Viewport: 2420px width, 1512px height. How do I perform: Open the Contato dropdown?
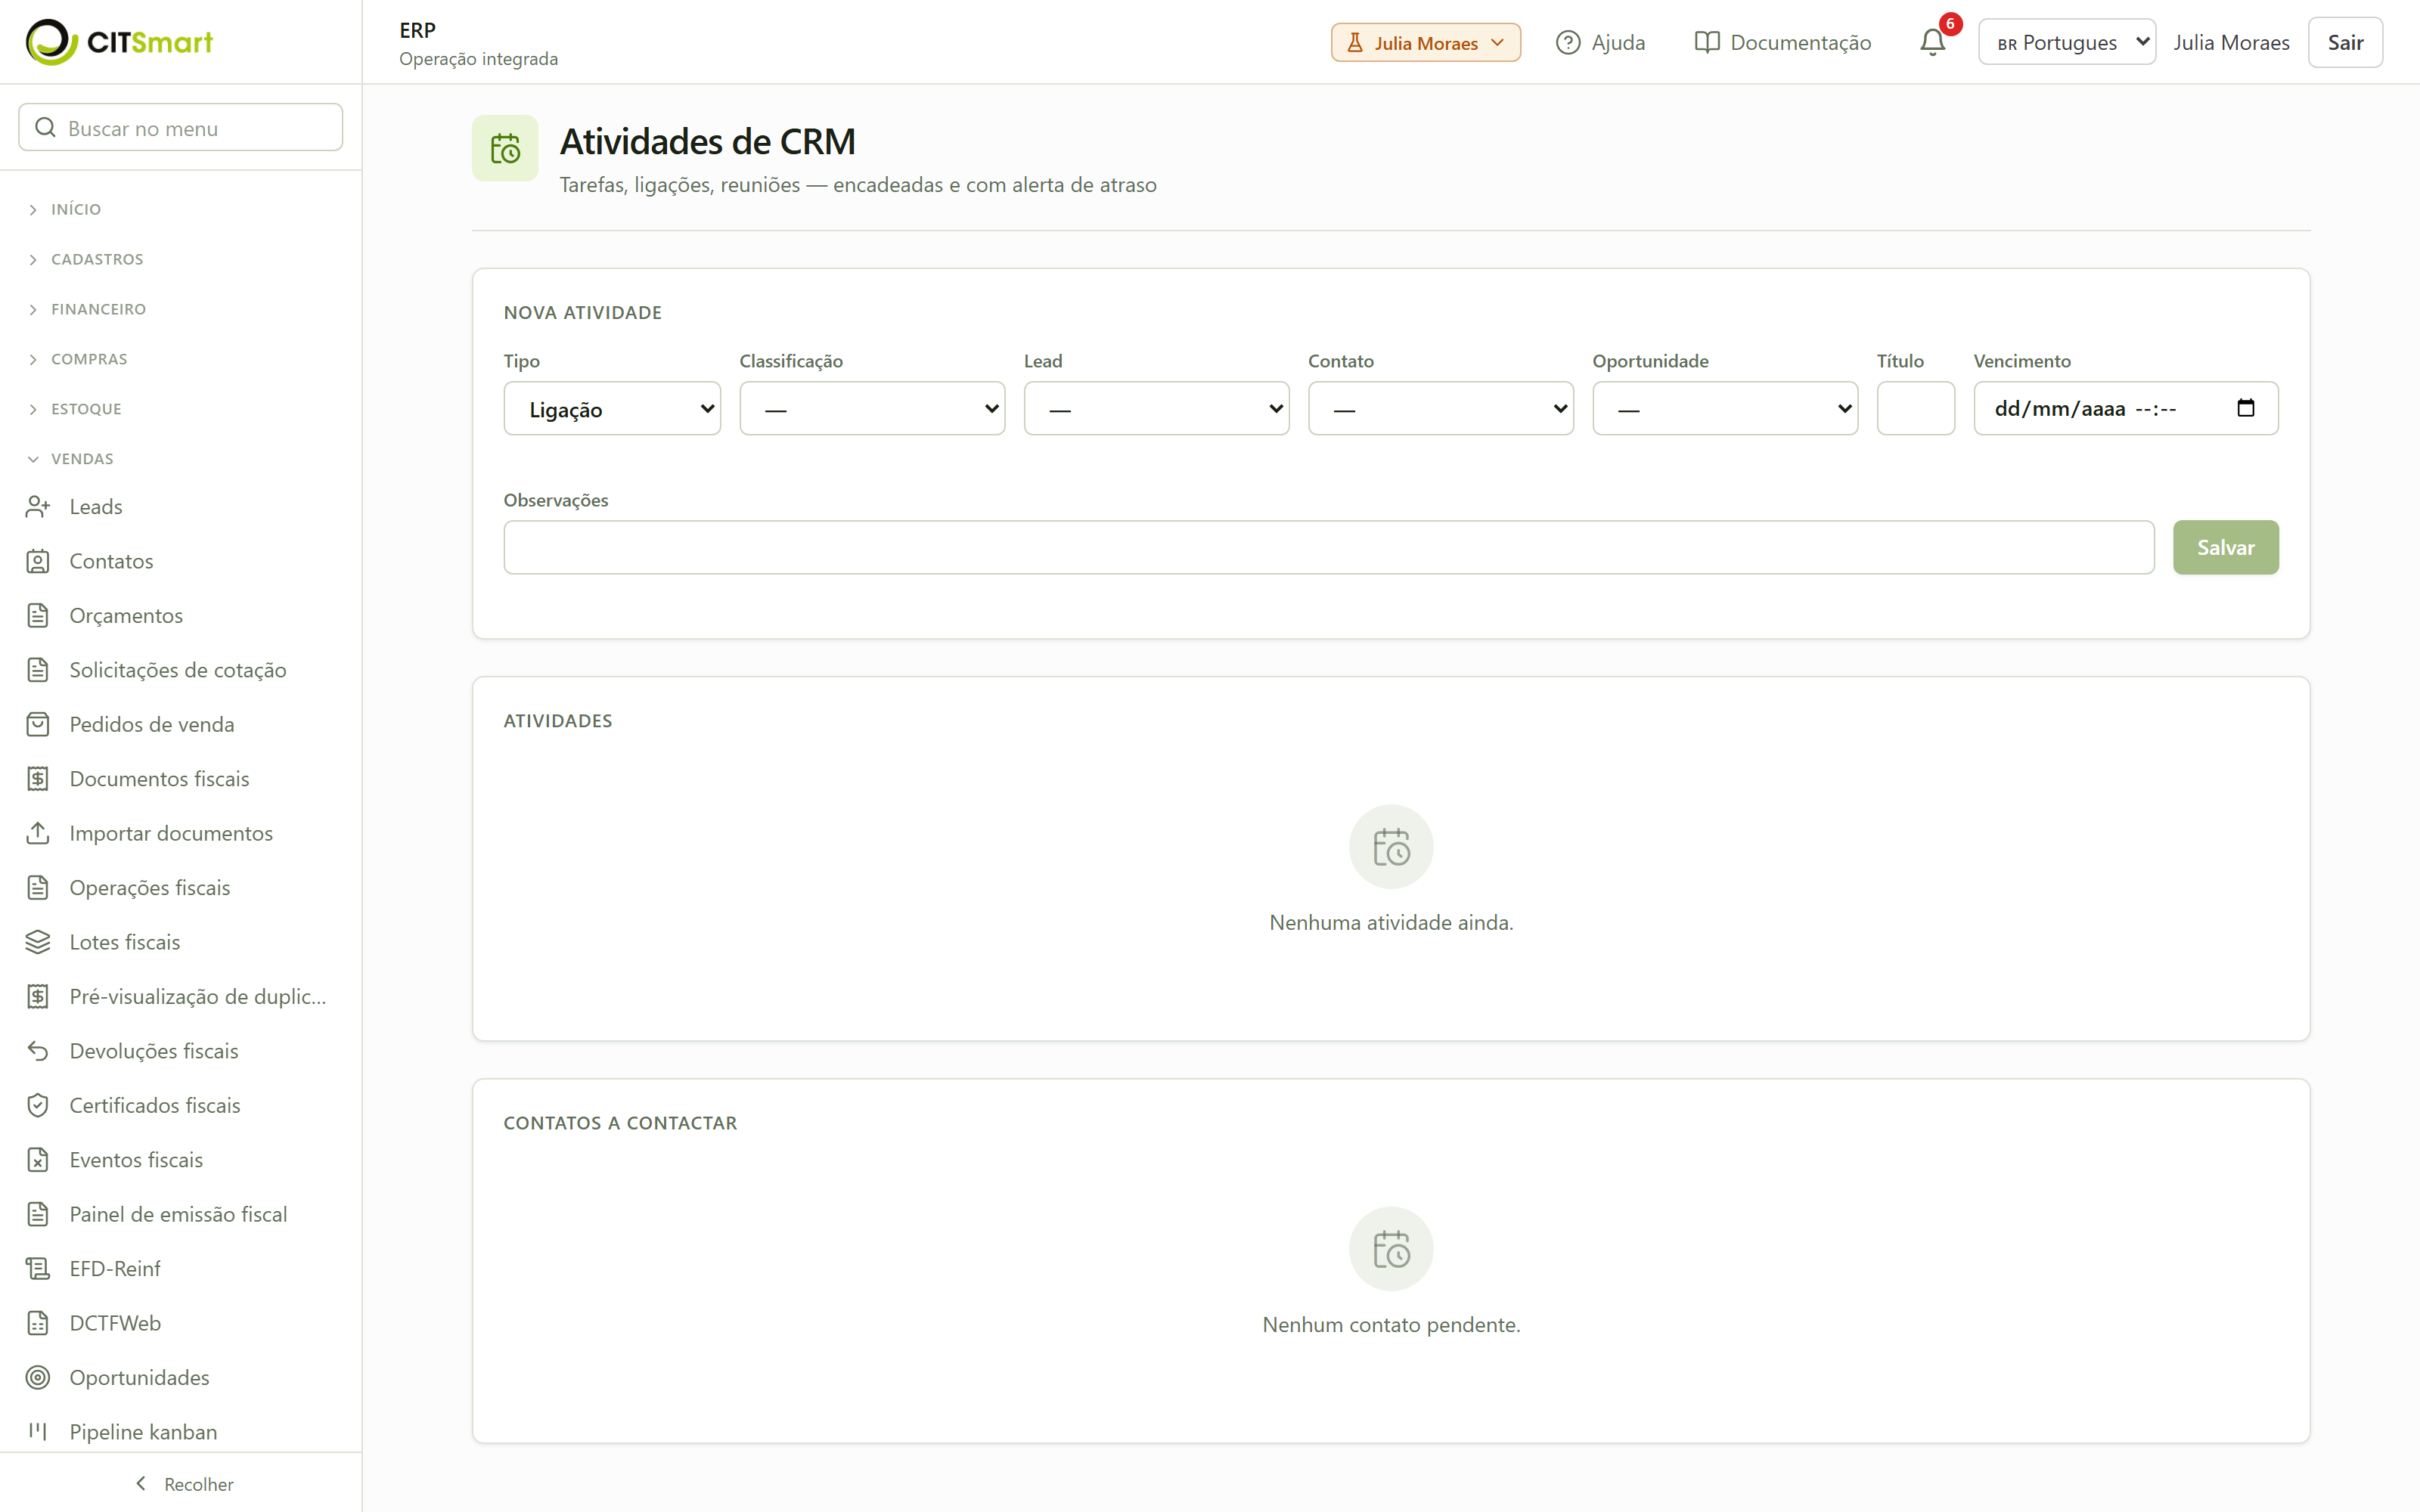click(1441, 408)
